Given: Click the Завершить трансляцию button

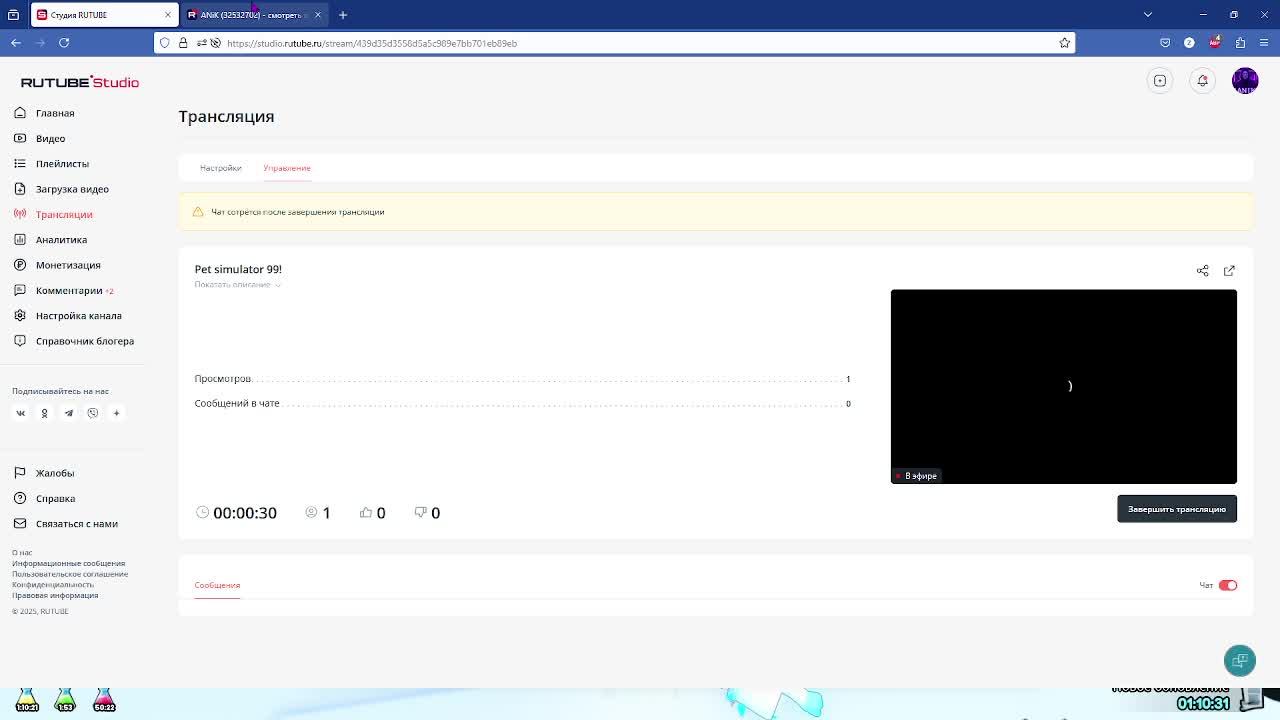Looking at the screenshot, I should (1177, 509).
